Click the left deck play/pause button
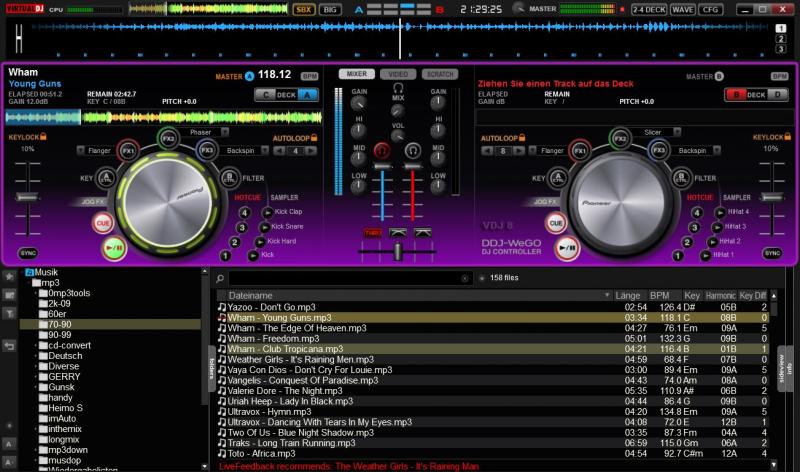 [113, 249]
